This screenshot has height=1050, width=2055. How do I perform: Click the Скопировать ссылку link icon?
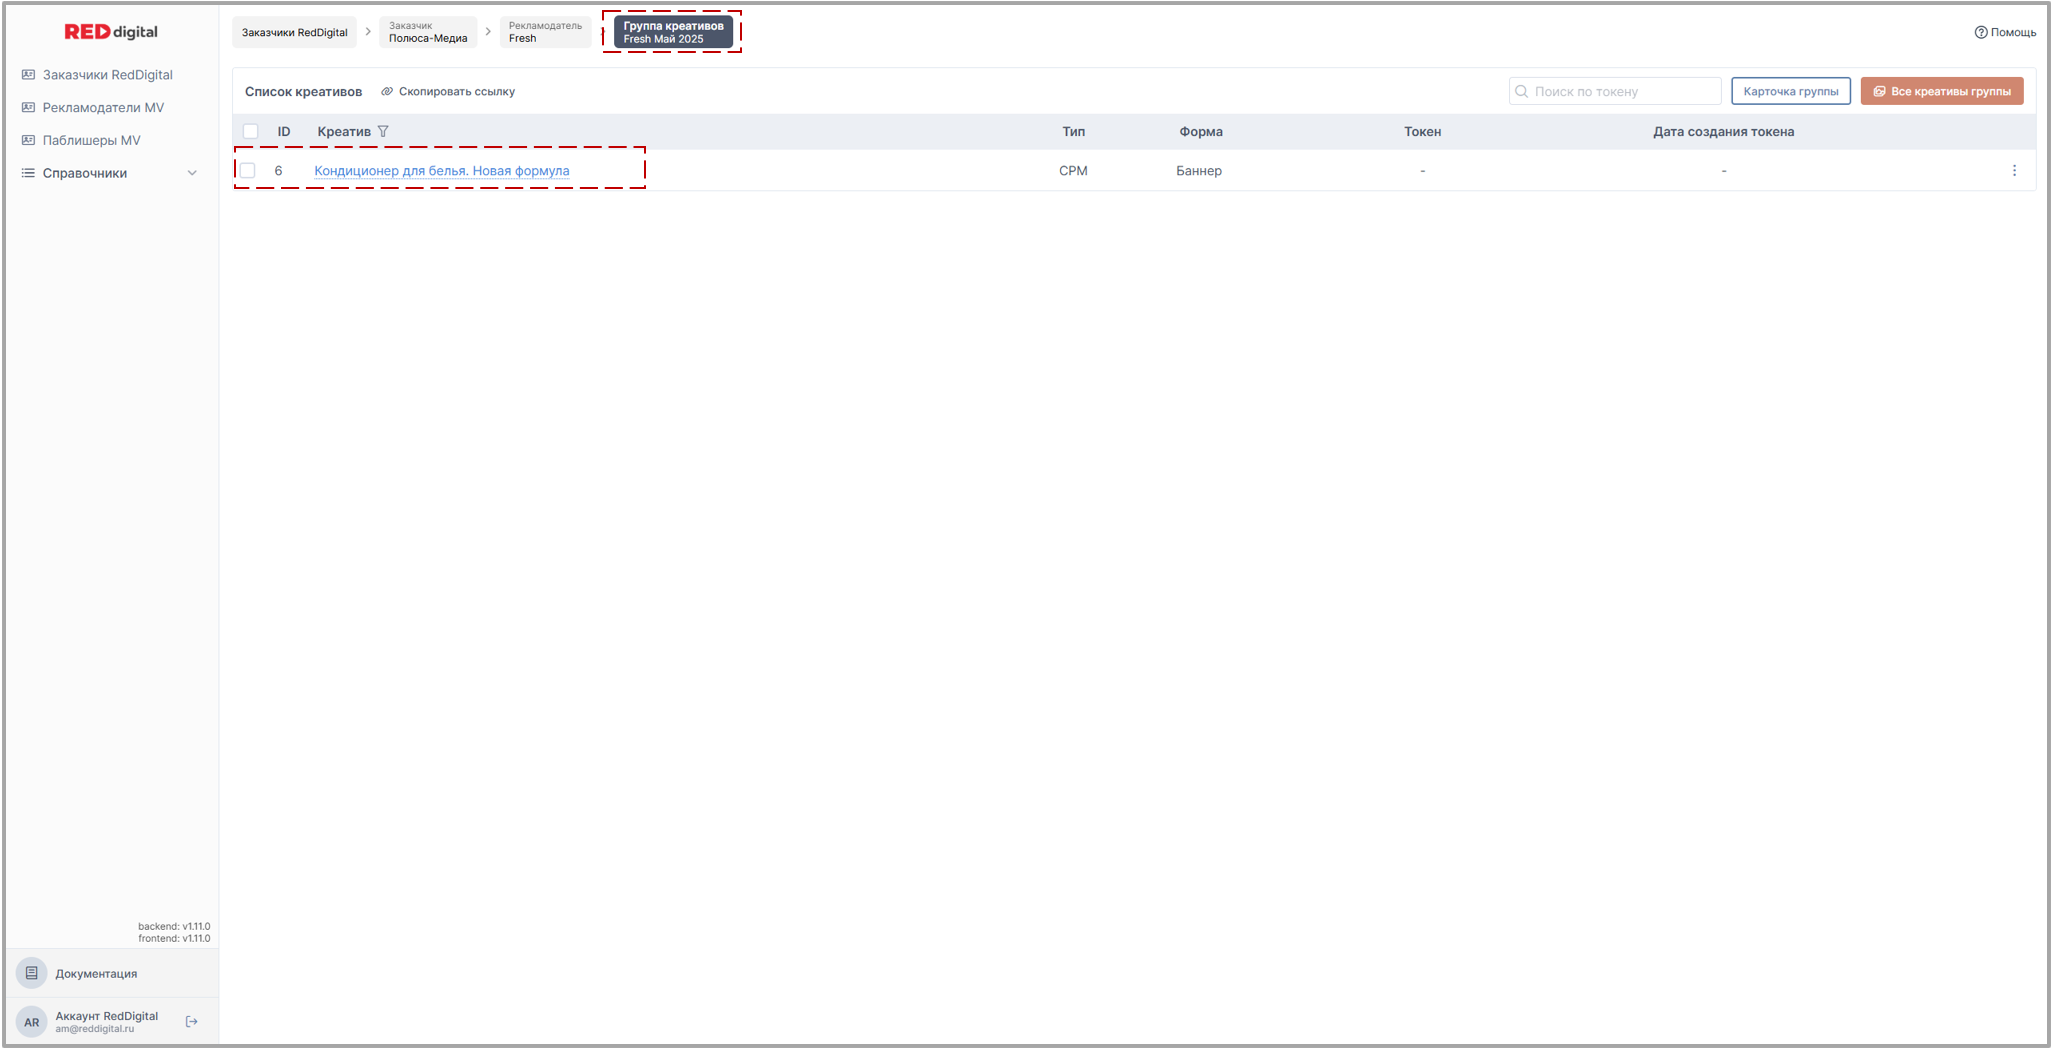pyautogui.click(x=387, y=92)
